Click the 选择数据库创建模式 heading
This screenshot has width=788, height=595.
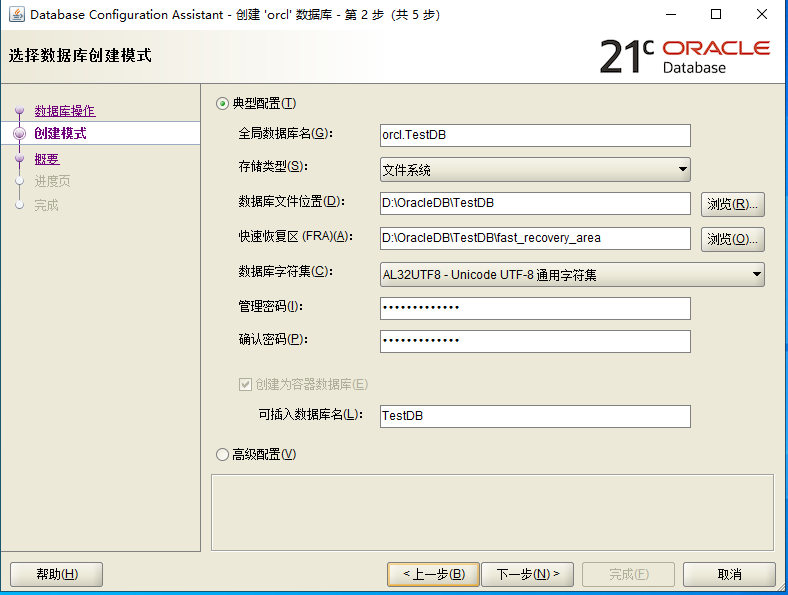coord(80,55)
